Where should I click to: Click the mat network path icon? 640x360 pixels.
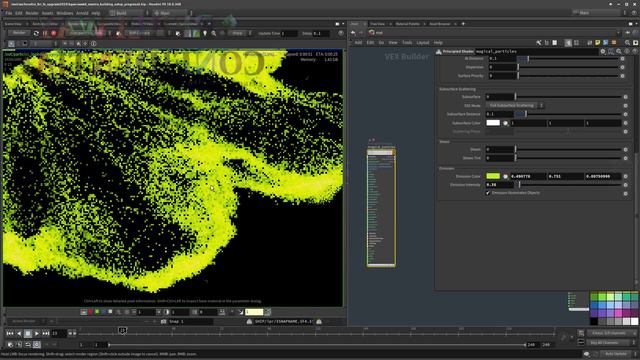[371, 33]
